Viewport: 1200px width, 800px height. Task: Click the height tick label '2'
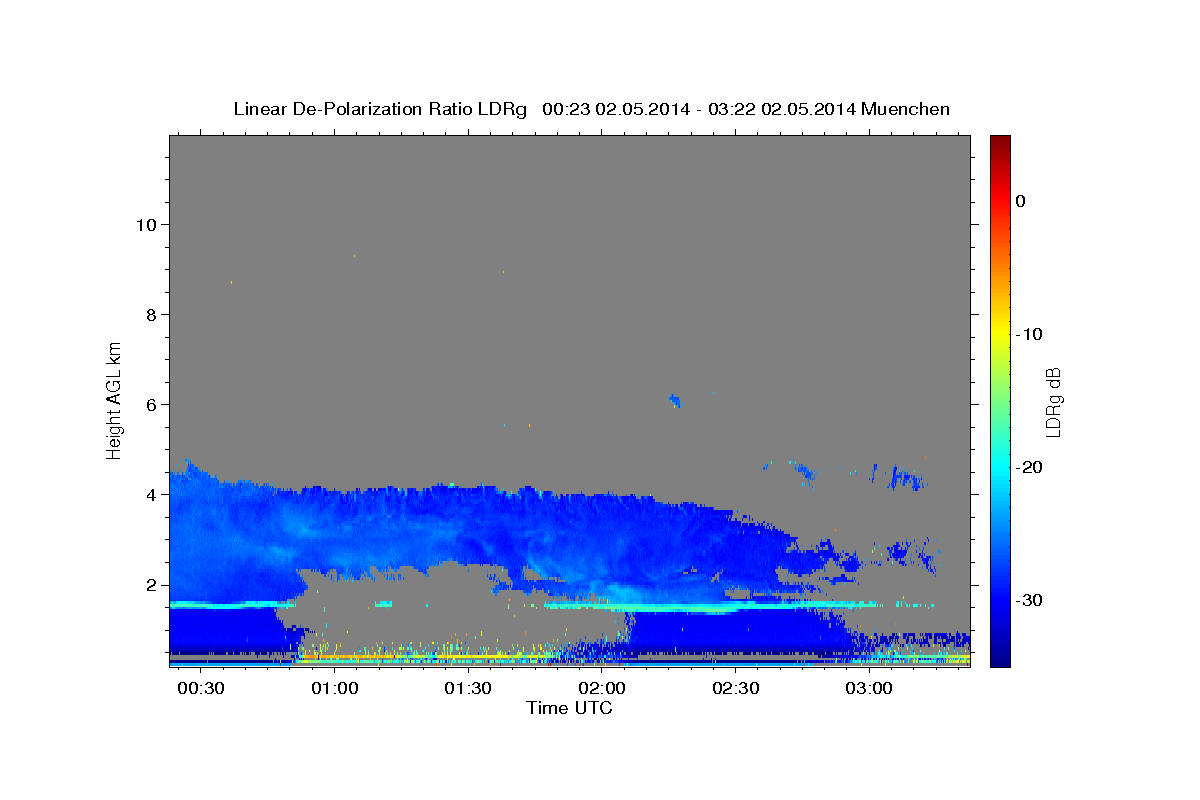150,584
